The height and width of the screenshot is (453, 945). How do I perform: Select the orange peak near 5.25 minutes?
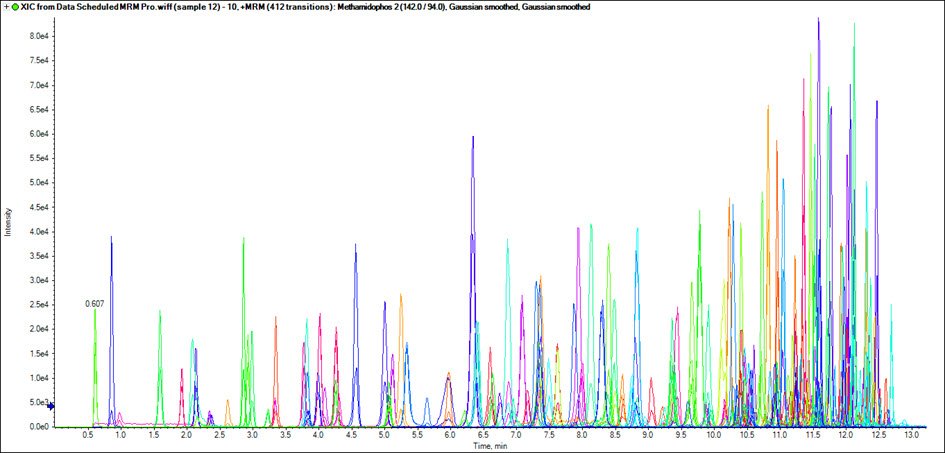401,296
